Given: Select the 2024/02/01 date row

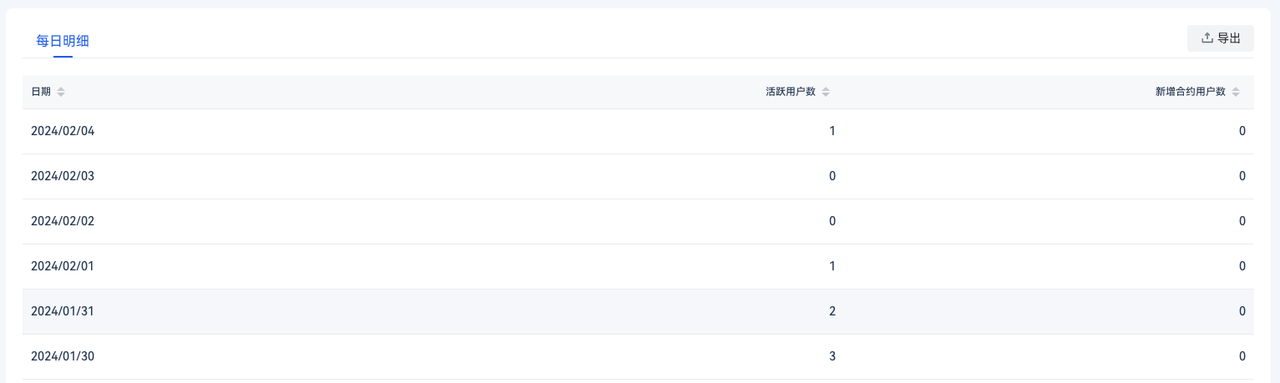Looking at the screenshot, I should 638,266.
